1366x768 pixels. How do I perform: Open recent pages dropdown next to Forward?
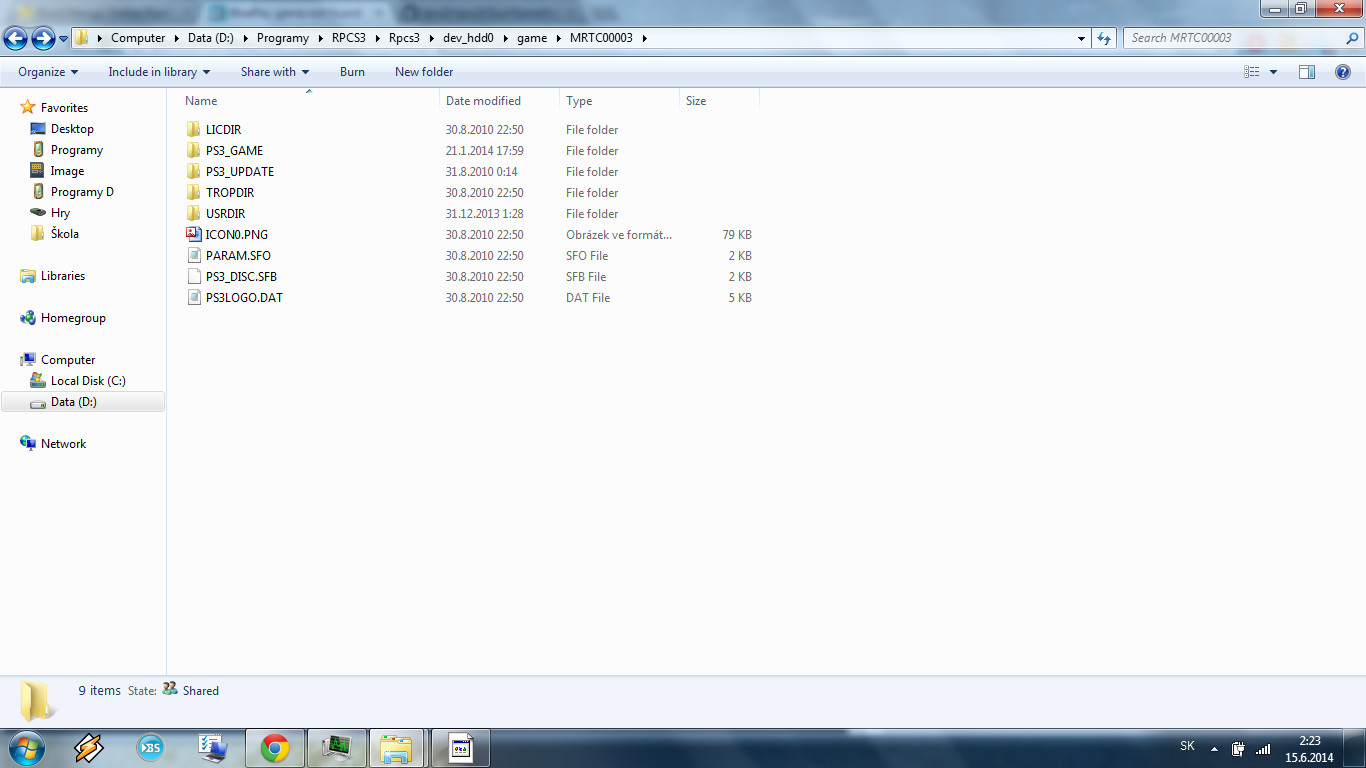pyautogui.click(x=64, y=39)
